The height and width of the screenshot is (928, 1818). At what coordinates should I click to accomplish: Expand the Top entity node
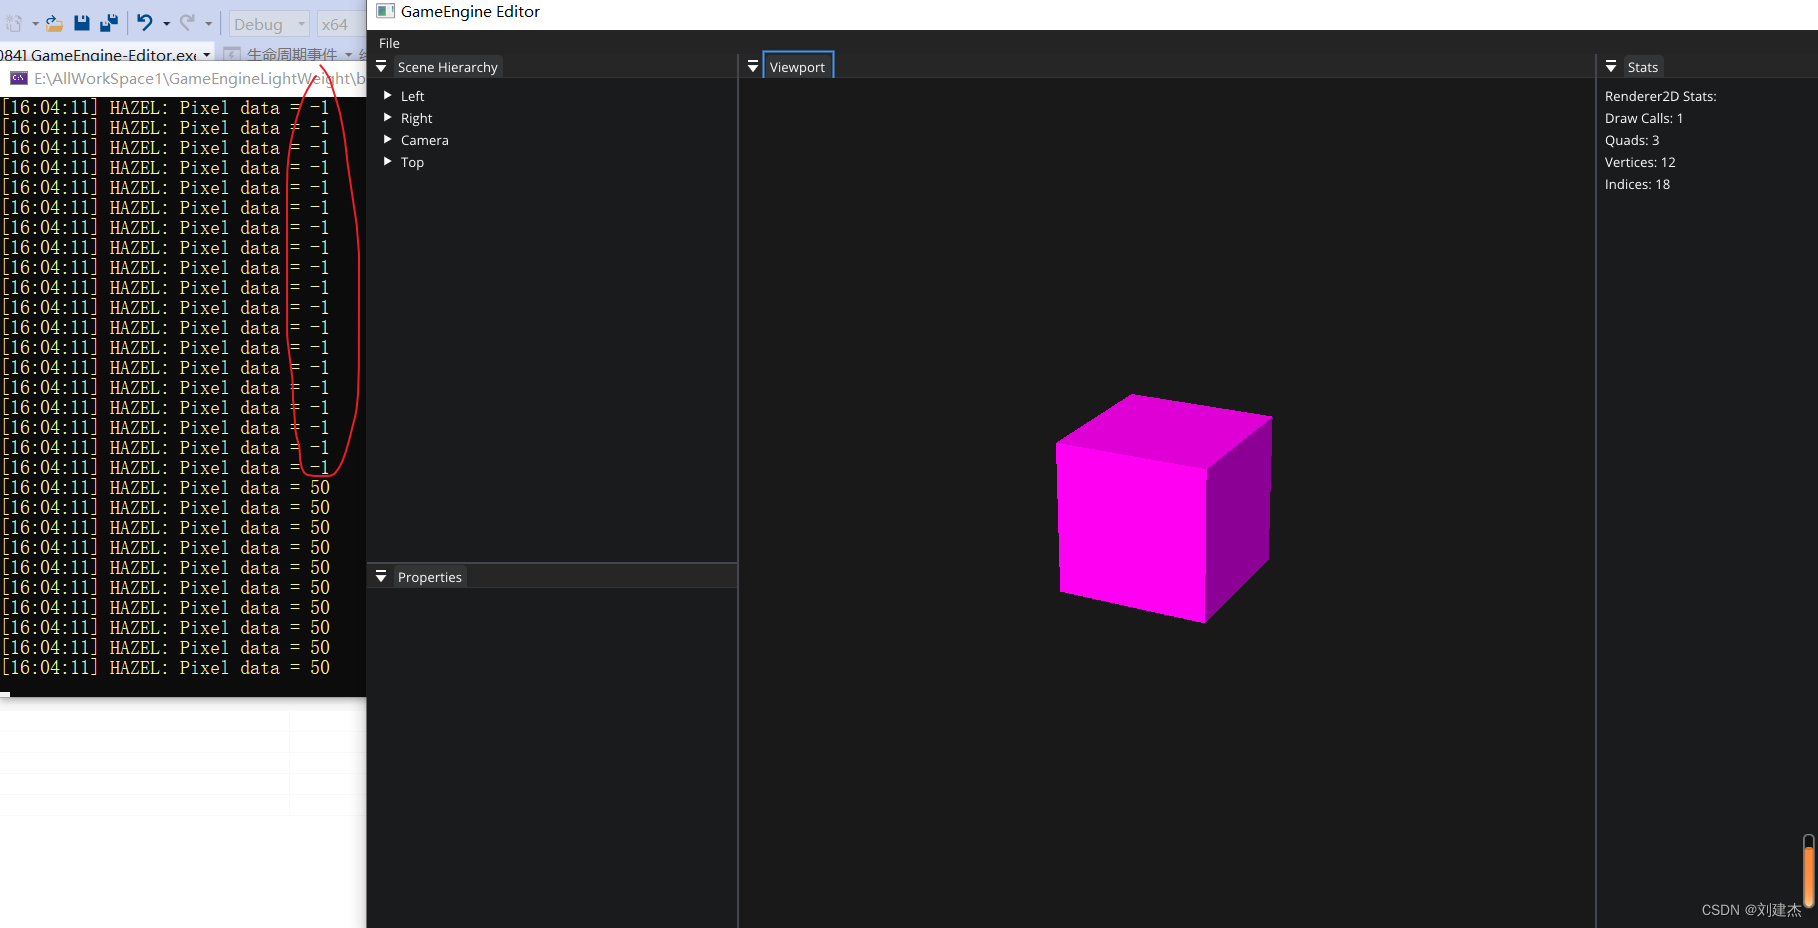388,161
